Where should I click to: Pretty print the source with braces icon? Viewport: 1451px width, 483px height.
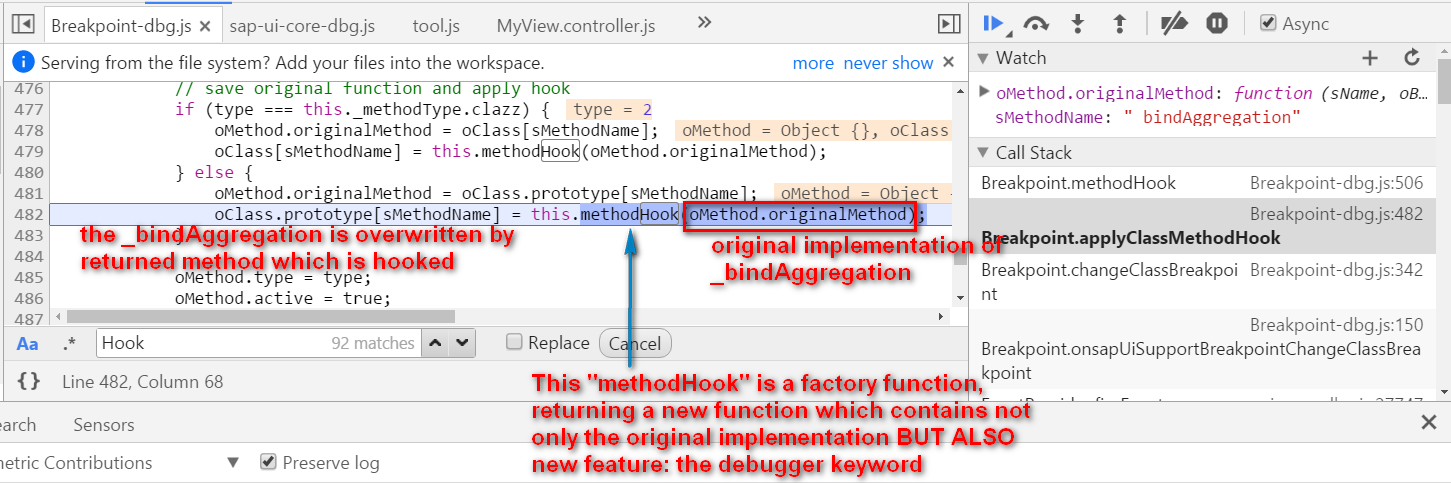(x=29, y=381)
